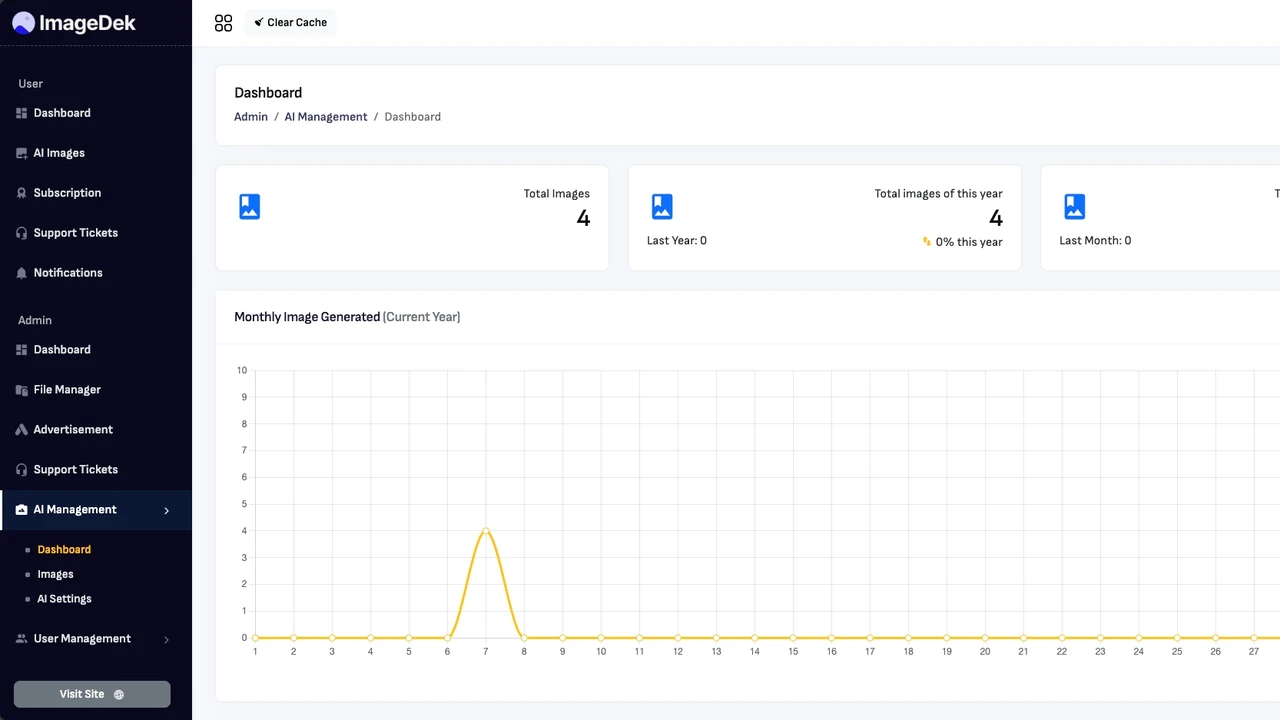This screenshot has height=720, width=1280.
Task: Click the Dashboard page heading
Action: click(268, 93)
